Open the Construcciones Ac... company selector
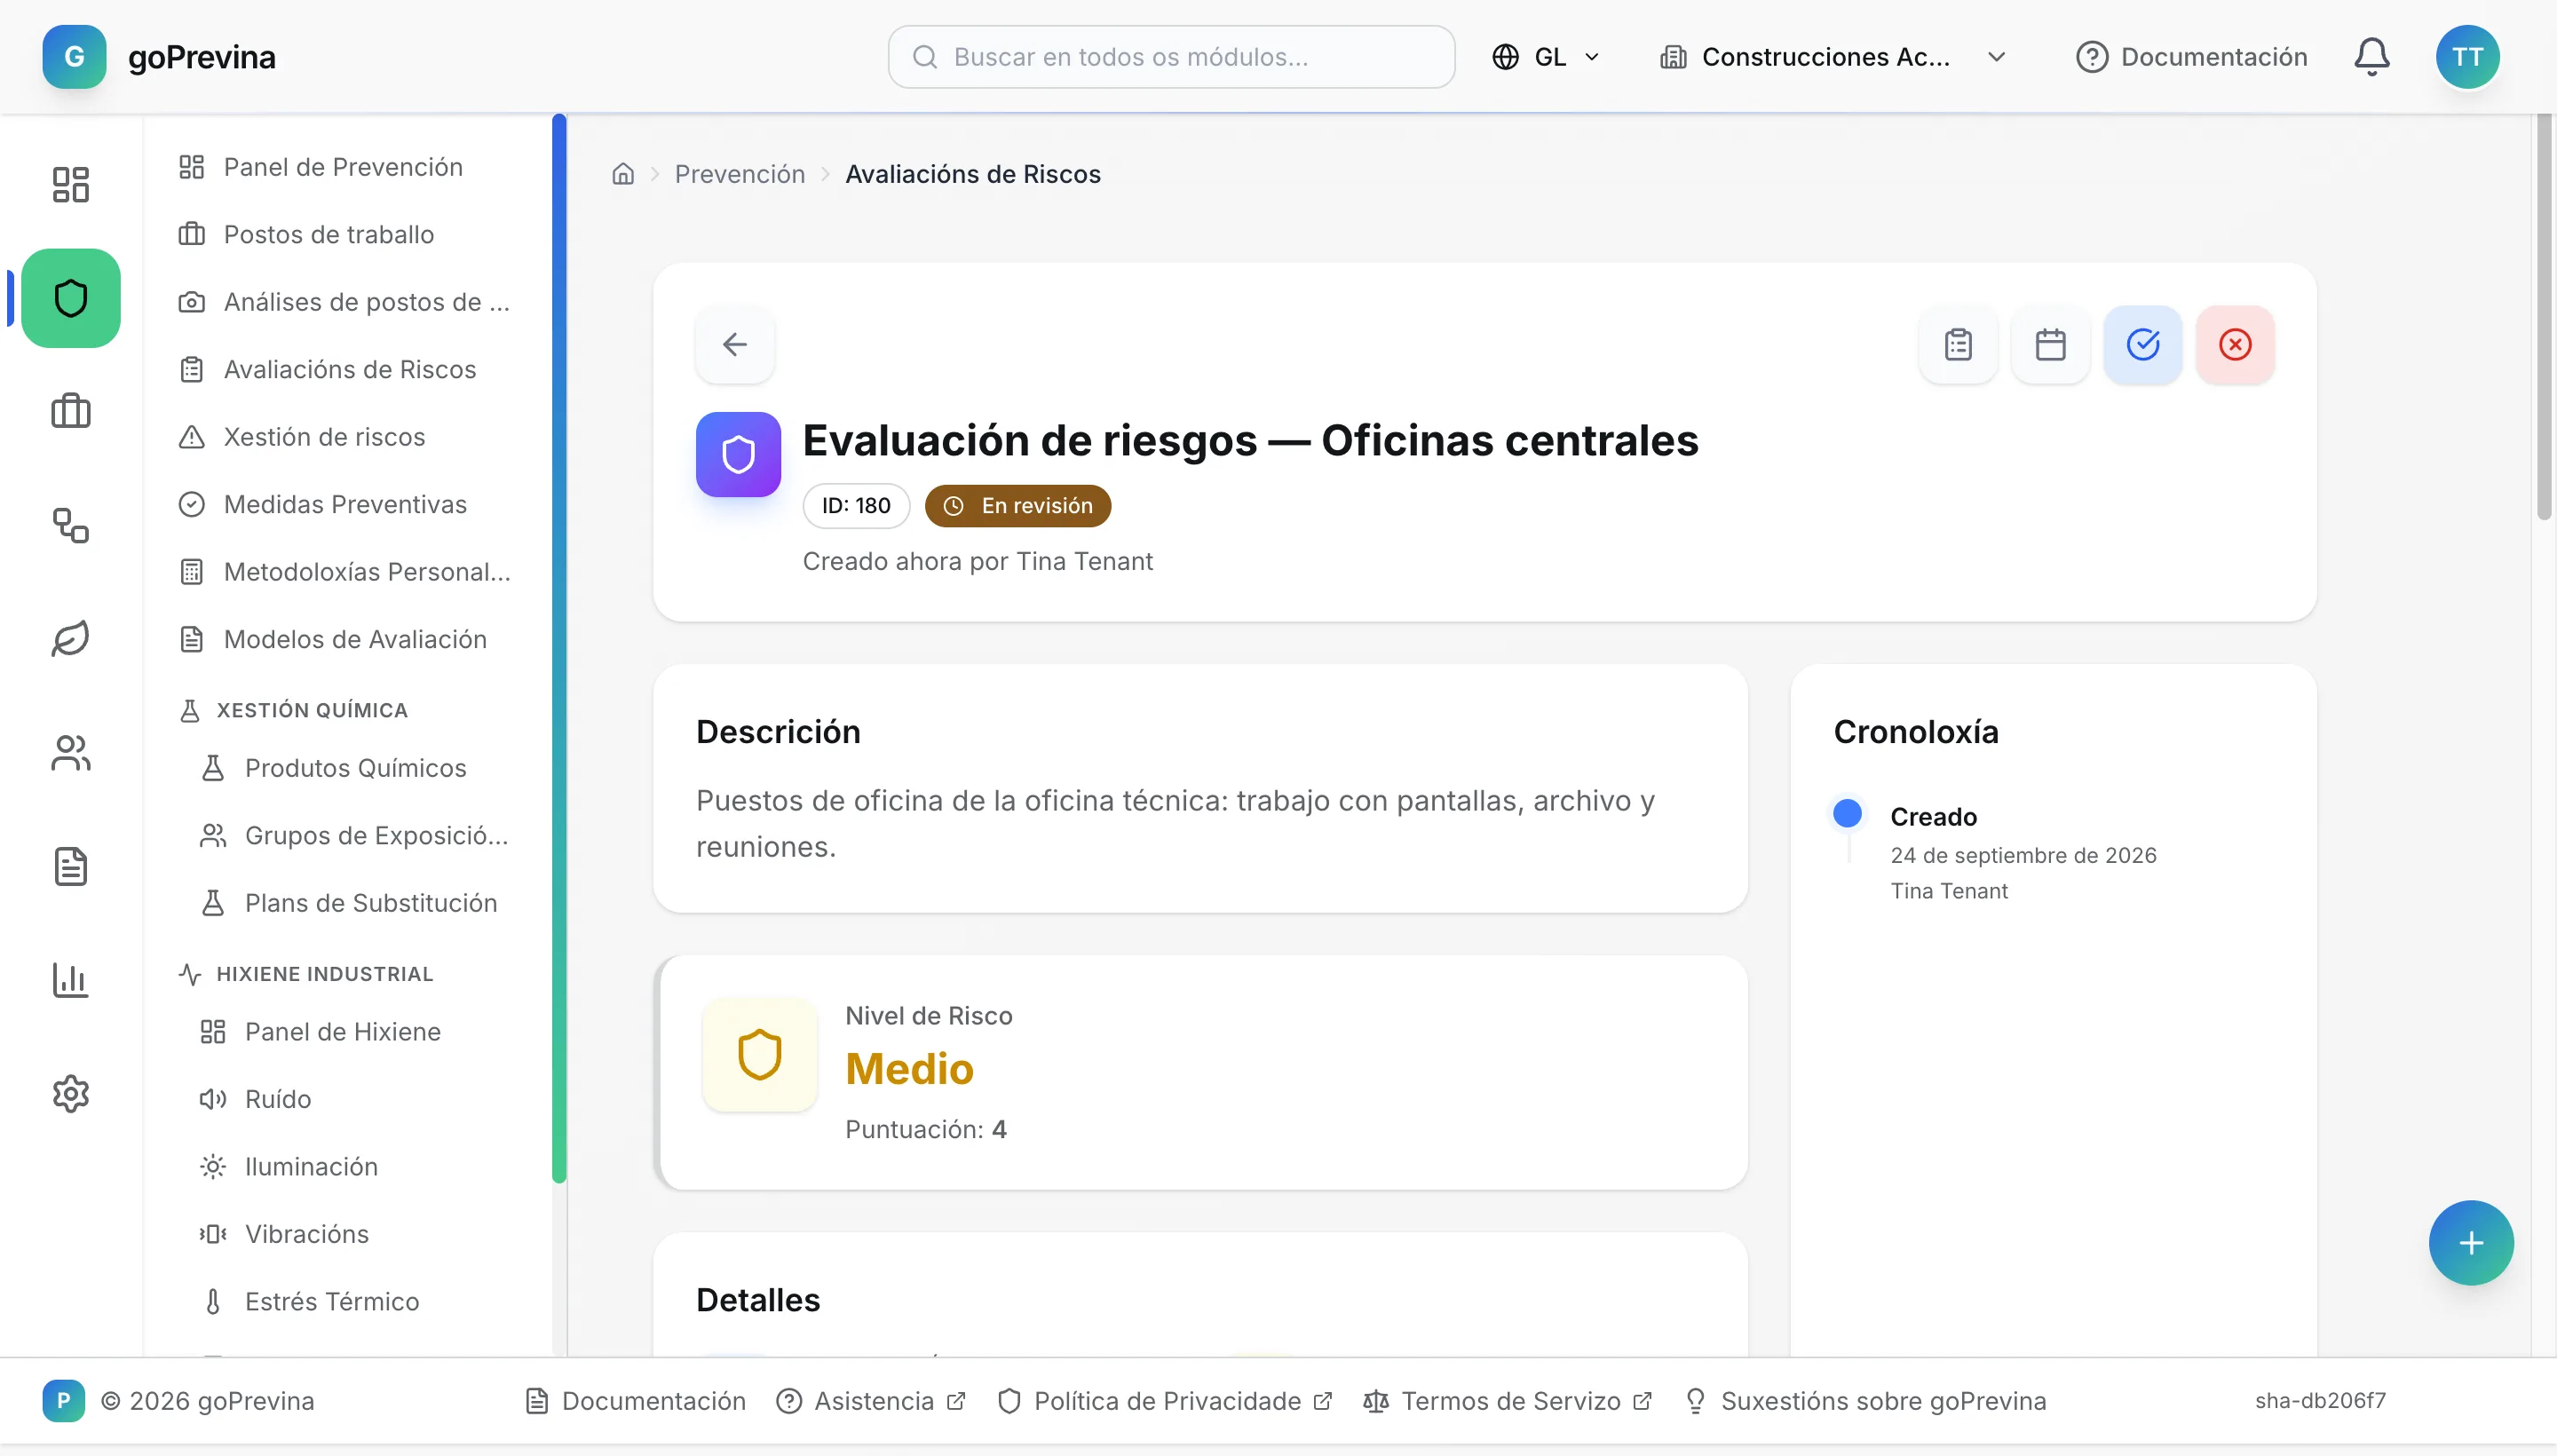The width and height of the screenshot is (2557, 1456). click(1832, 57)
